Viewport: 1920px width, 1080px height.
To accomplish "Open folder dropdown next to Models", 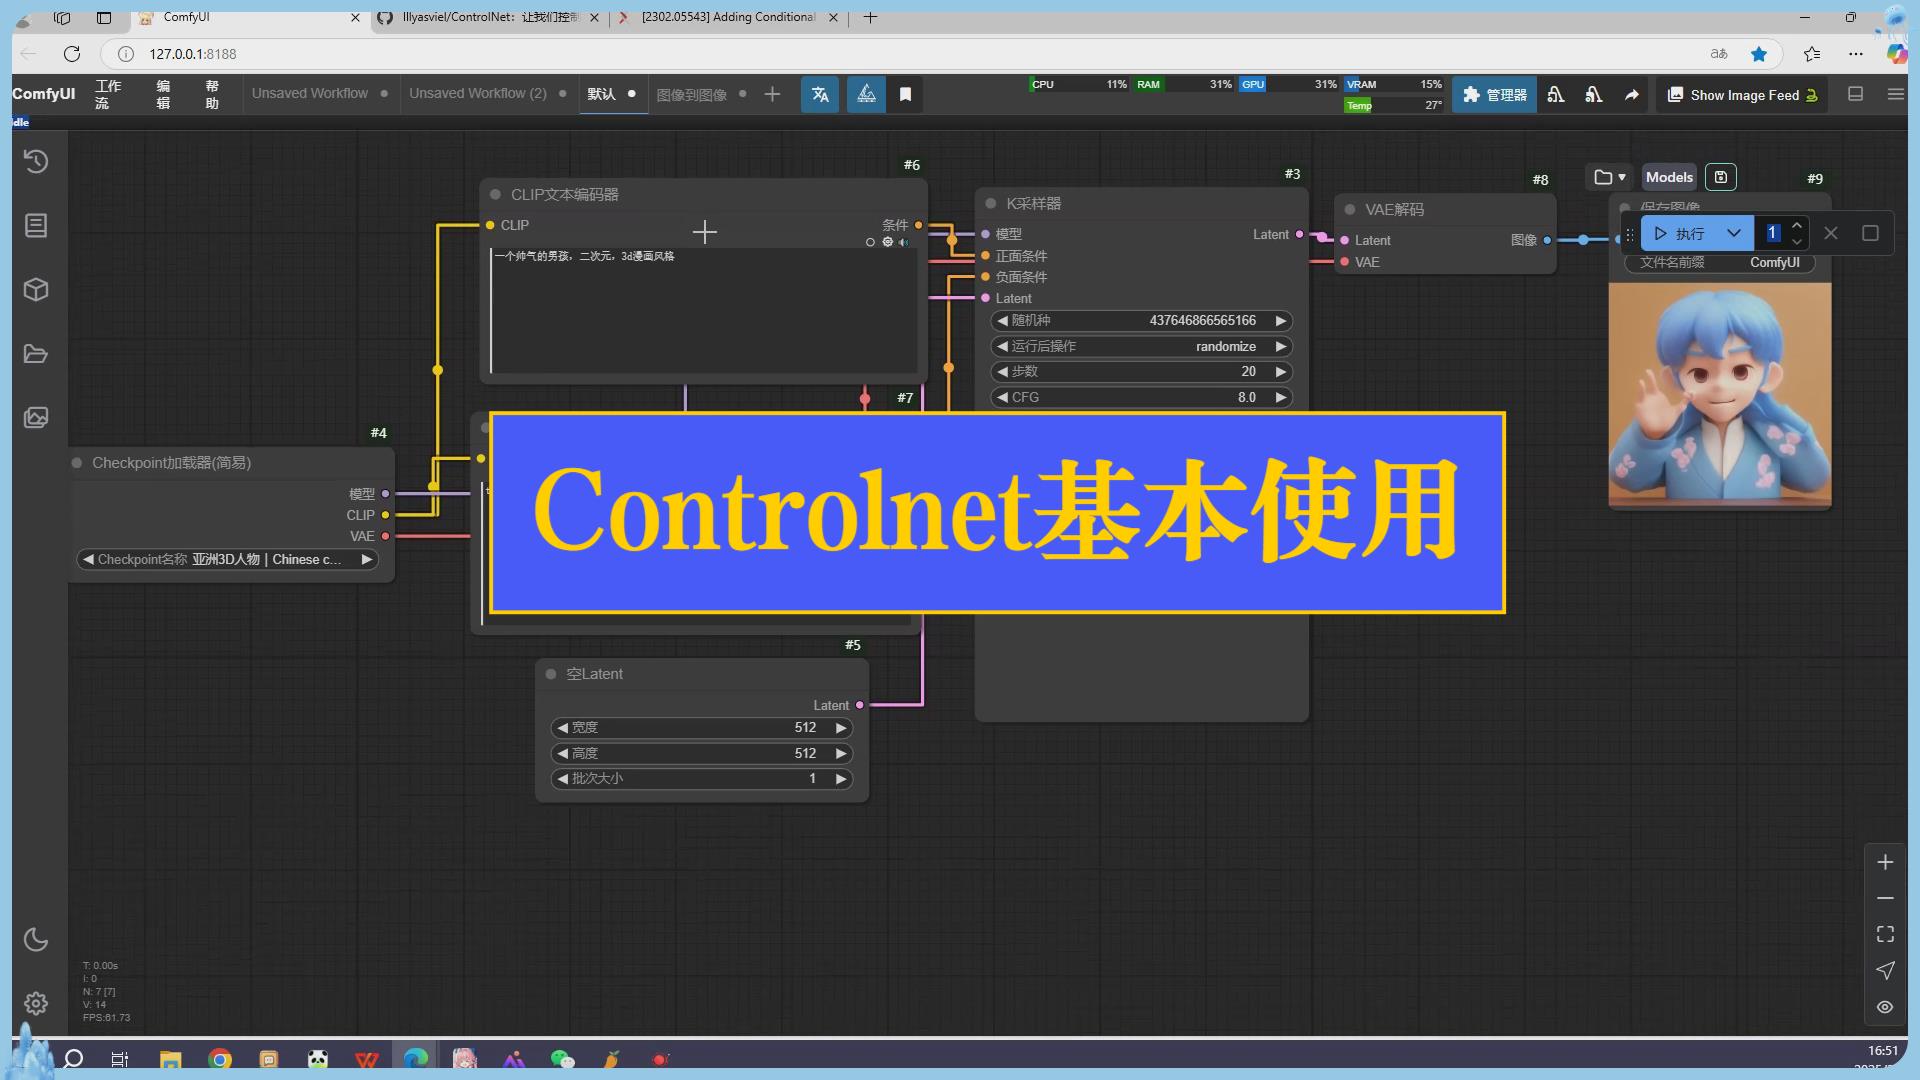I will coord(1609,177).
